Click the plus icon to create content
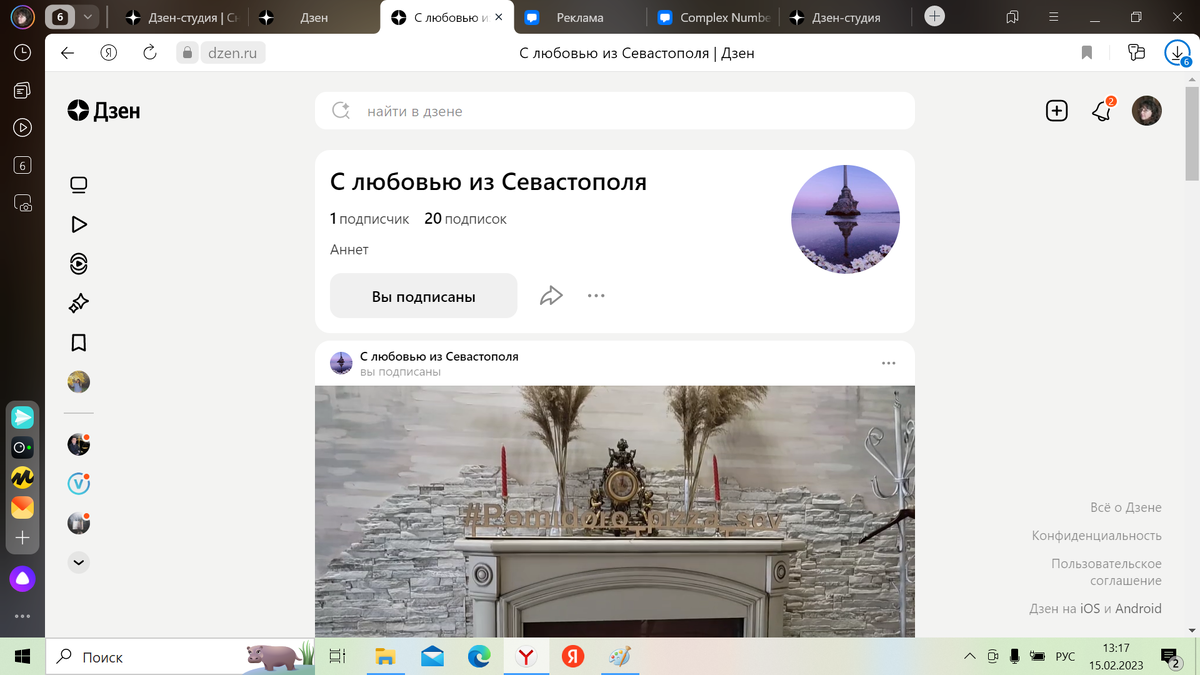This screenshot has width=1200, height=675. (1056, 111)
